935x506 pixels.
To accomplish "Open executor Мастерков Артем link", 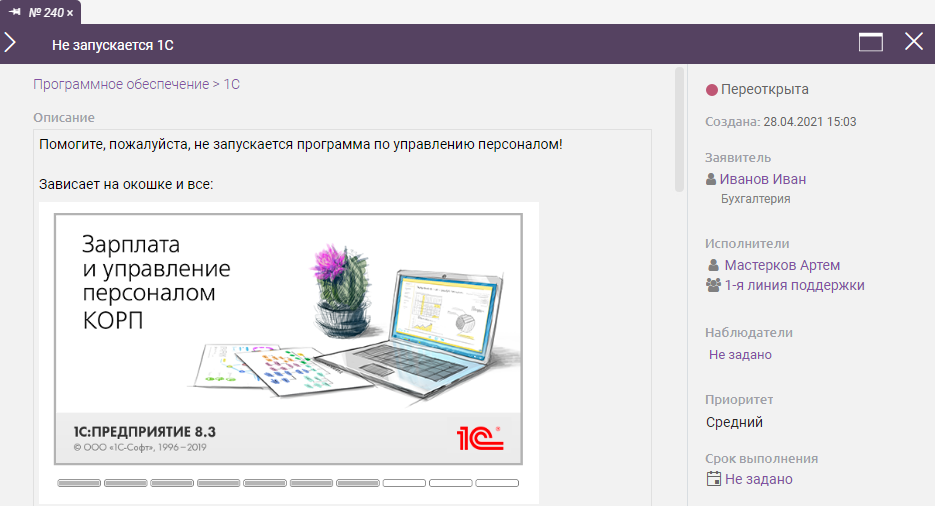I will coord(782,265).
